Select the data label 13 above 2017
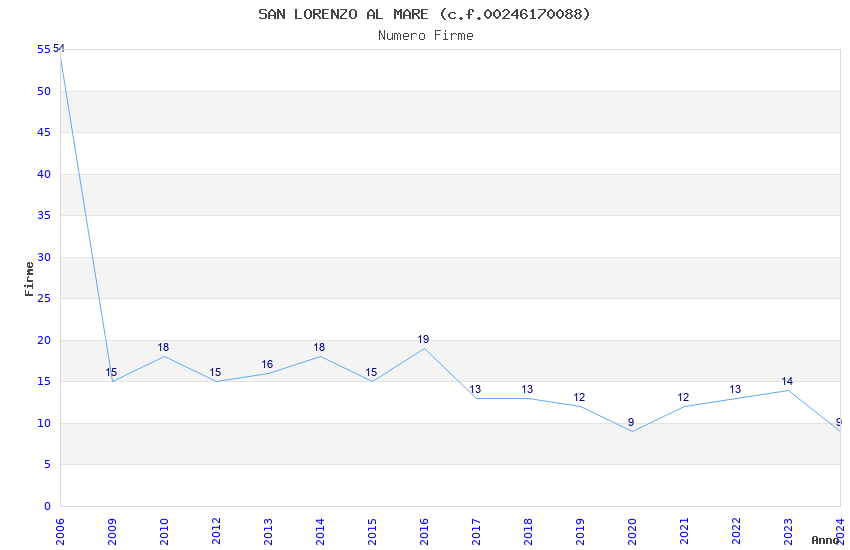This screenshot has height=550, width=850. (475, 390)
